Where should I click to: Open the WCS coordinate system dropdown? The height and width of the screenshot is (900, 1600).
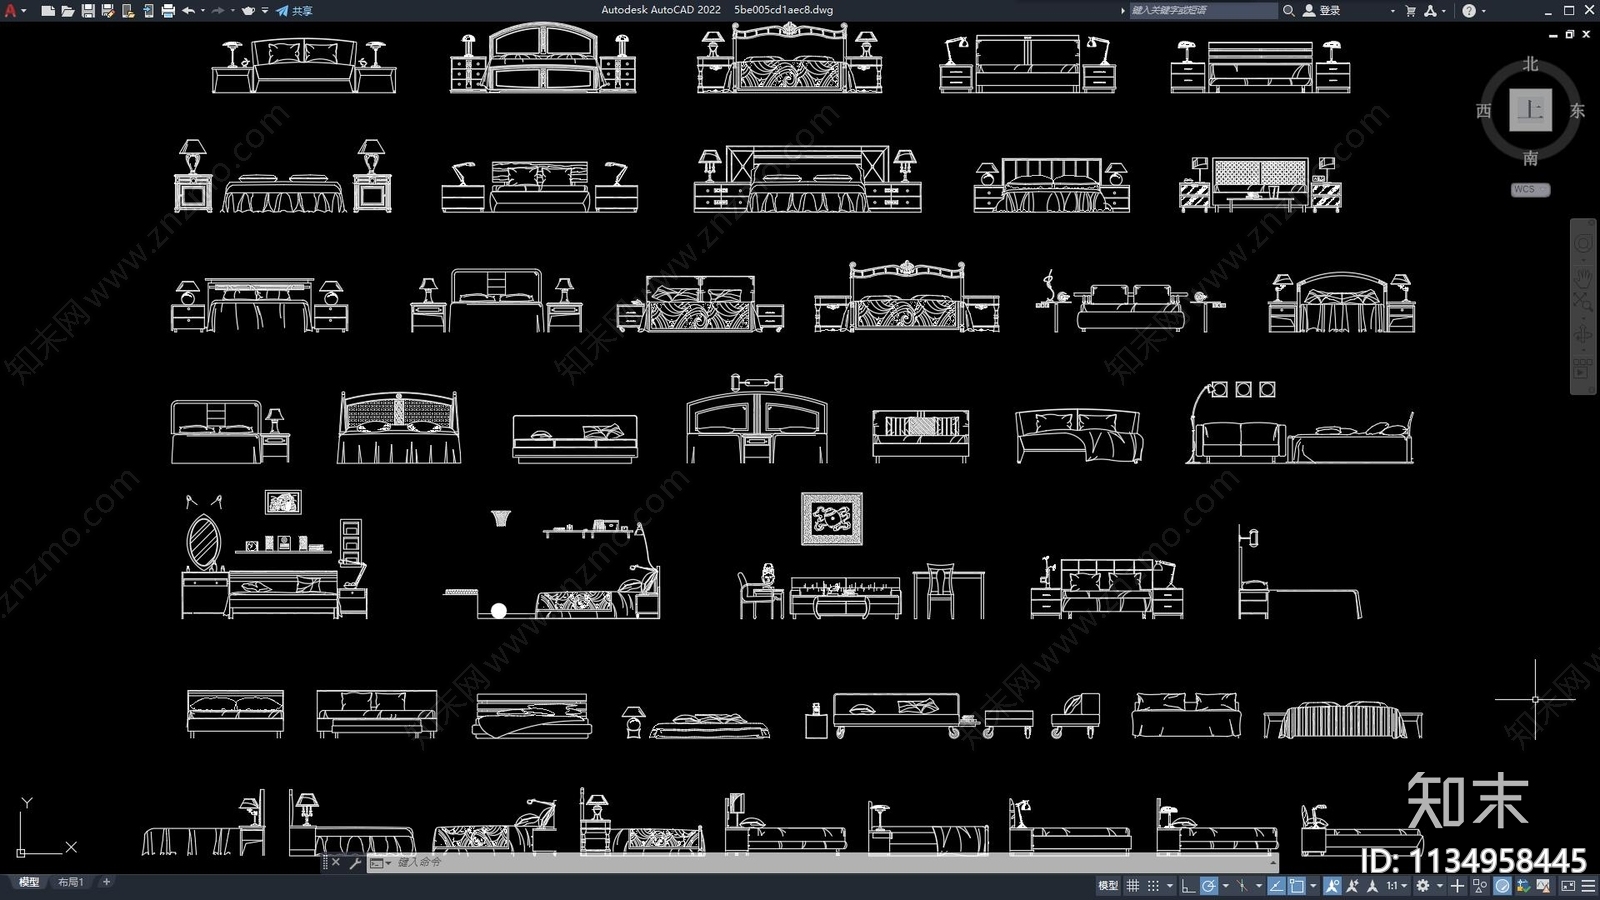[x=1530, y=189]
